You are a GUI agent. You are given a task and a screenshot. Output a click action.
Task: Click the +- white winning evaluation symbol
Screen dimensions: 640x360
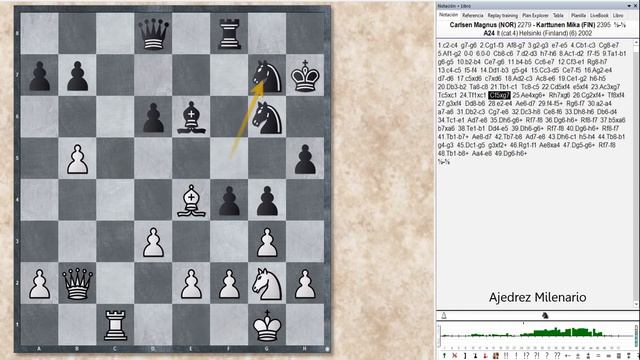[x=568, y=356]
